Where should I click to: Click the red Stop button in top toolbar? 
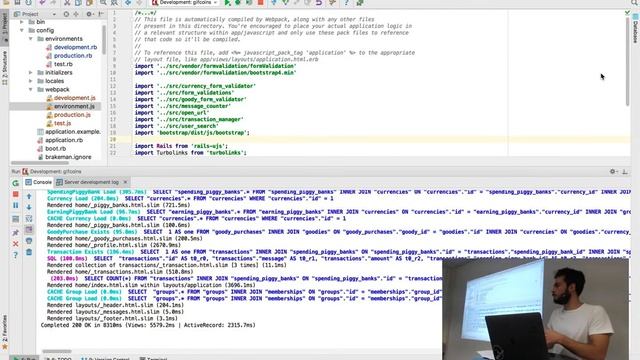(x=260, y=3)
